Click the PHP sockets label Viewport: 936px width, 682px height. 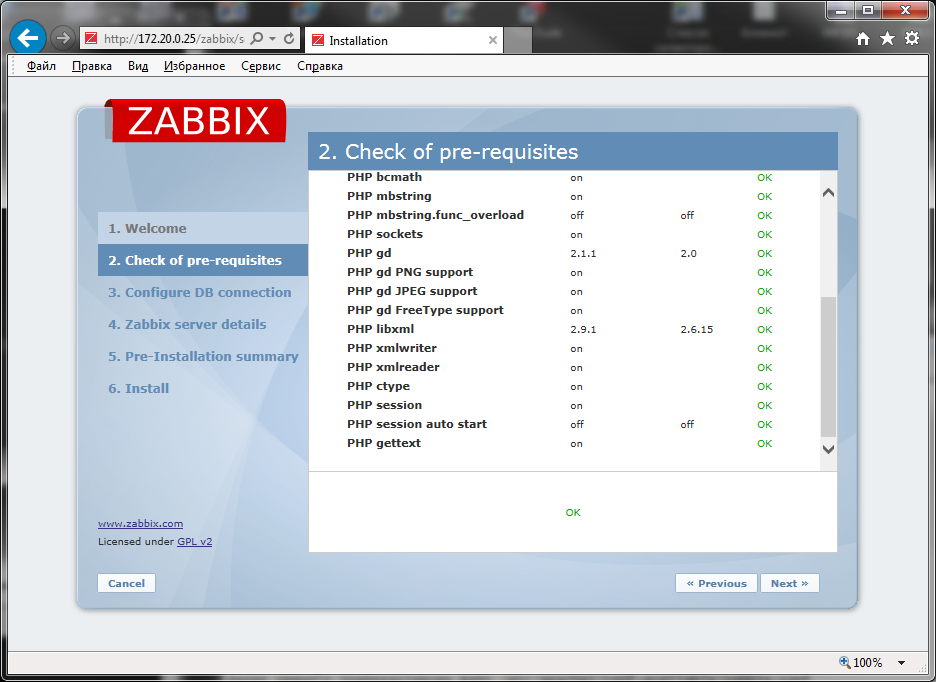[385, 234]
